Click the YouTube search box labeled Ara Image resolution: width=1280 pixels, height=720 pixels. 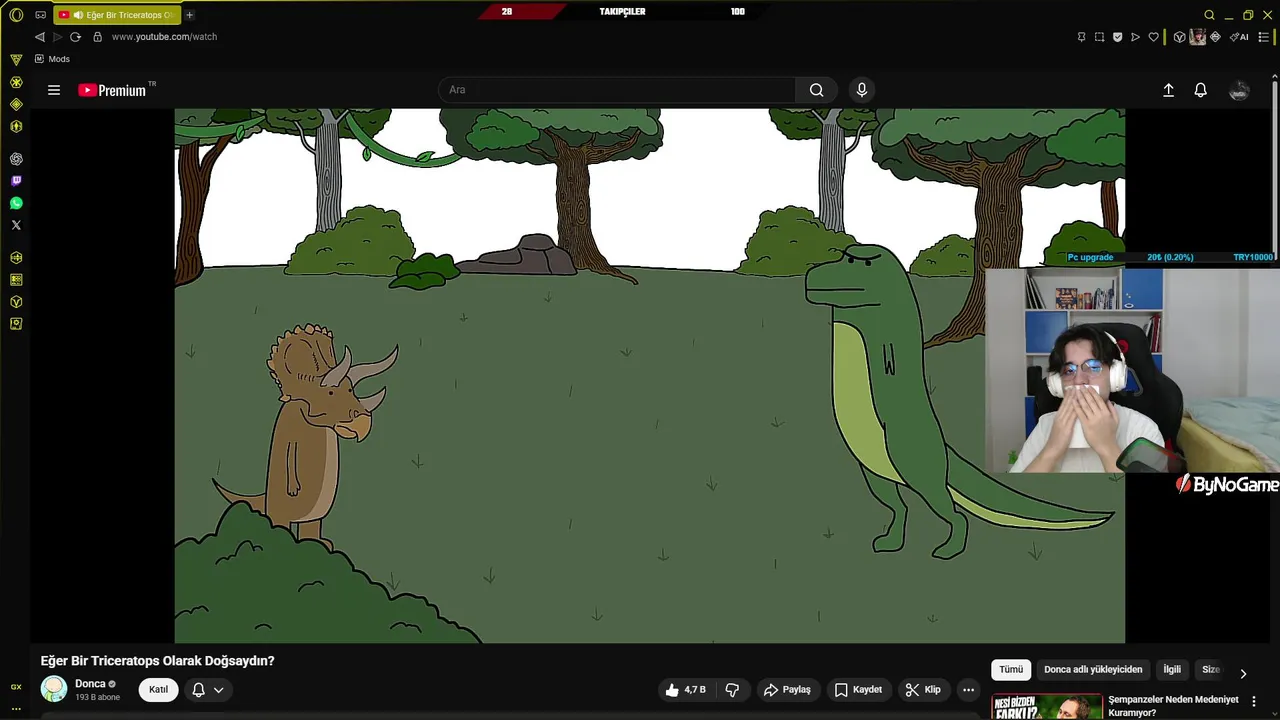(616, 90)
